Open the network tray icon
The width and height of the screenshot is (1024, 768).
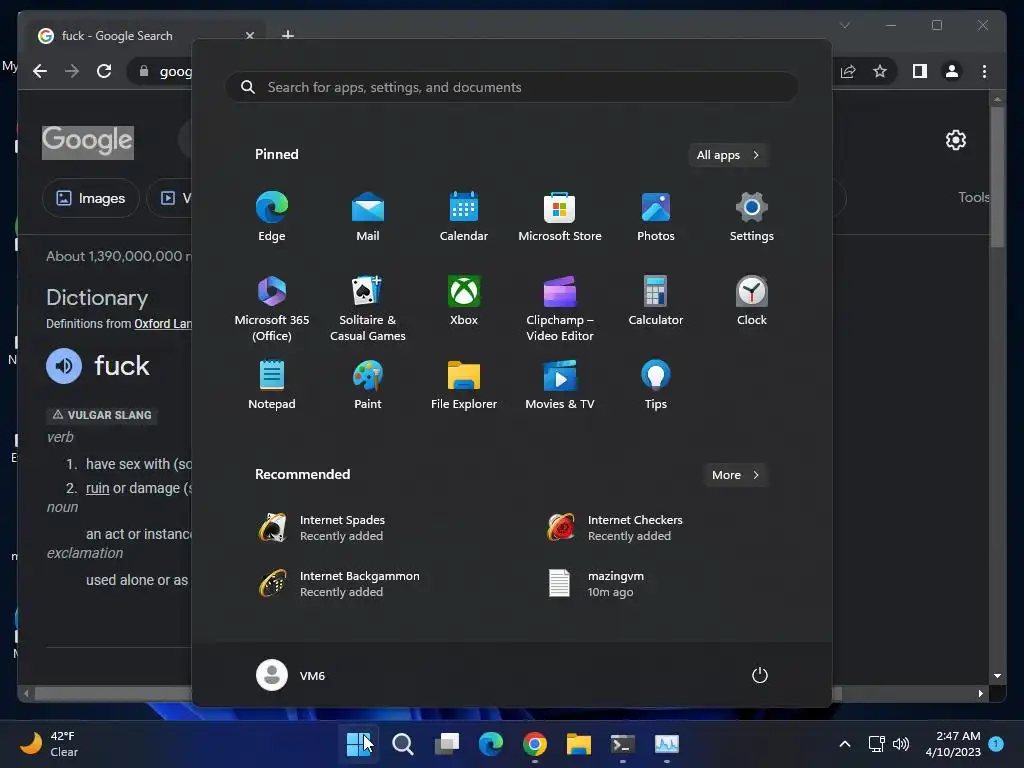pos(876,744)
